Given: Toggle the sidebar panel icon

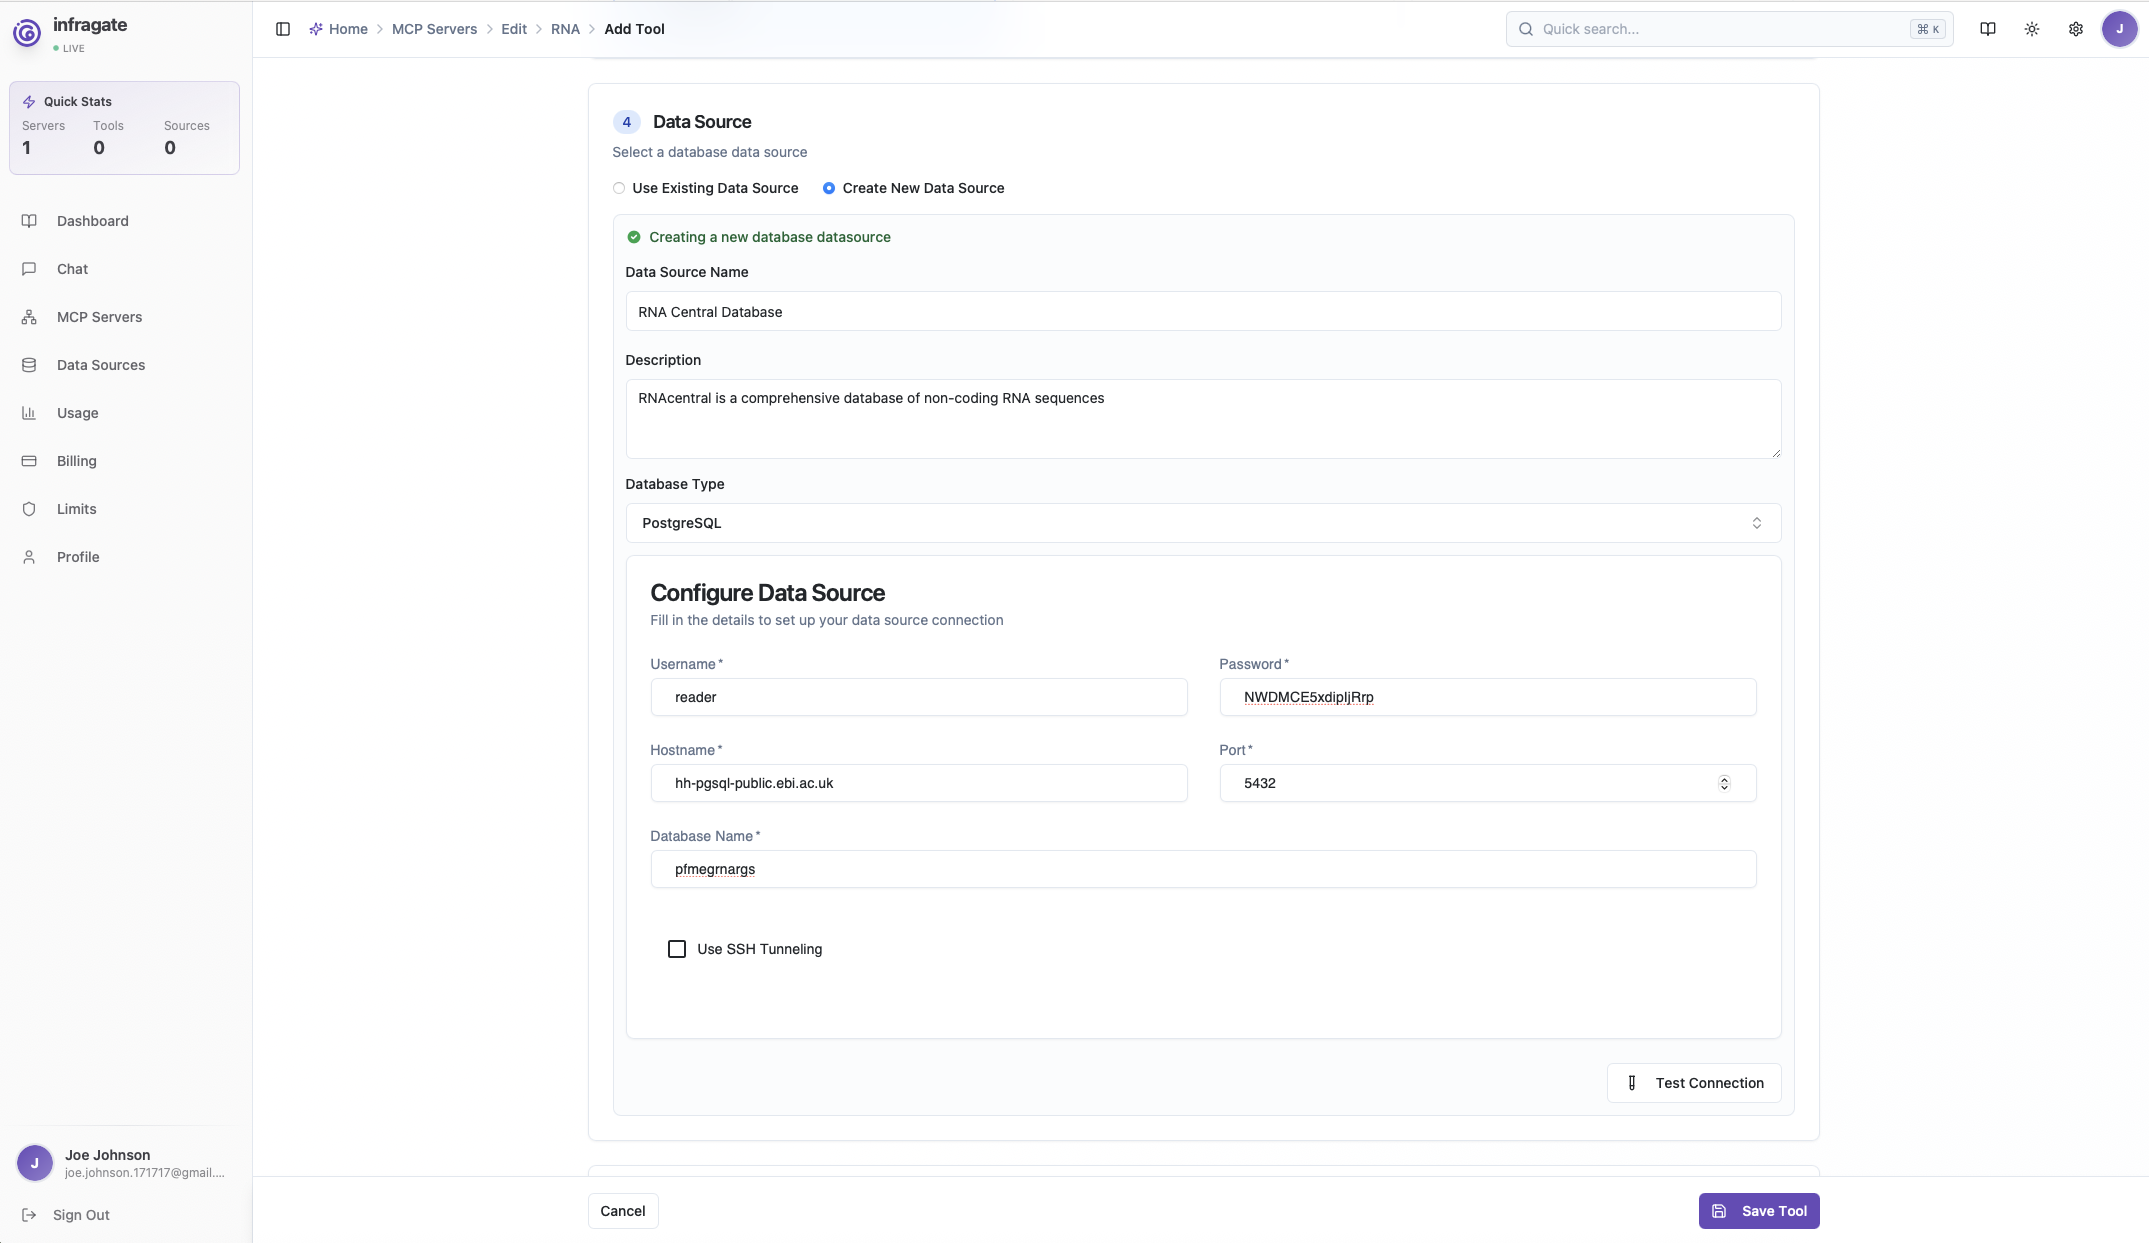Looking at the screenshot, I should tap(283, 29).
